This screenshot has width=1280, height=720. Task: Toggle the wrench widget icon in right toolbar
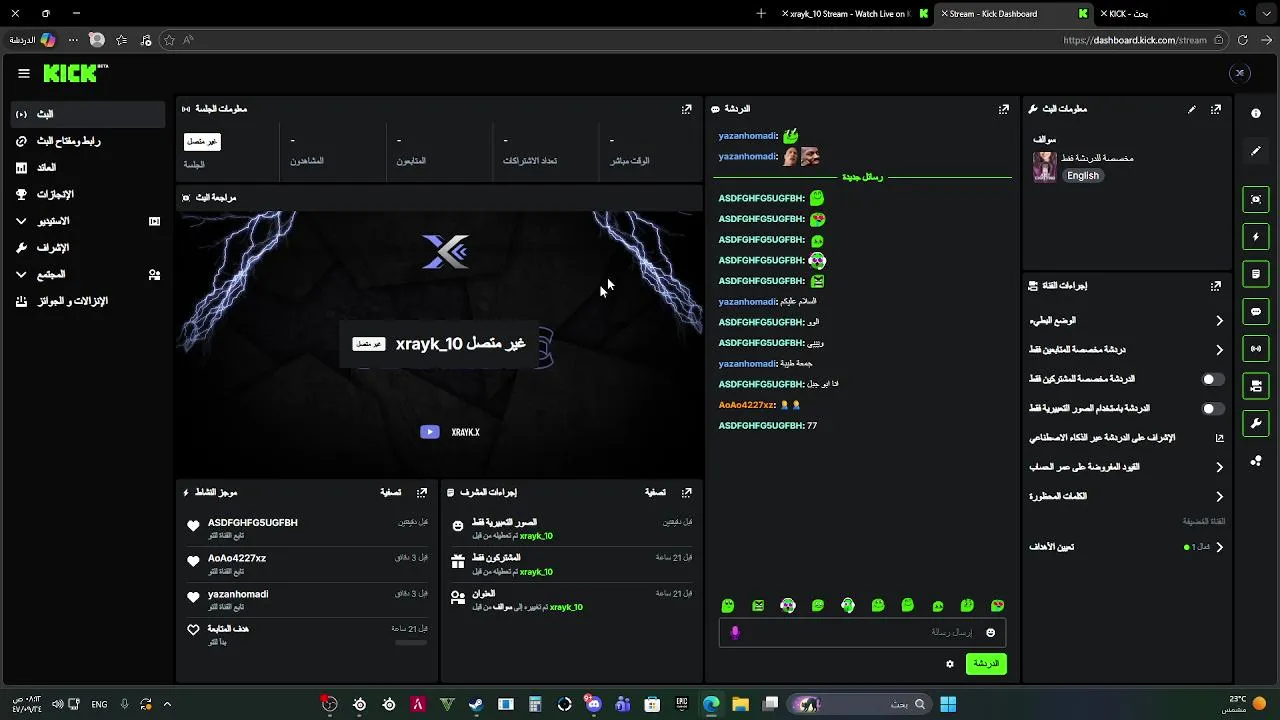tap(1256, 424)
